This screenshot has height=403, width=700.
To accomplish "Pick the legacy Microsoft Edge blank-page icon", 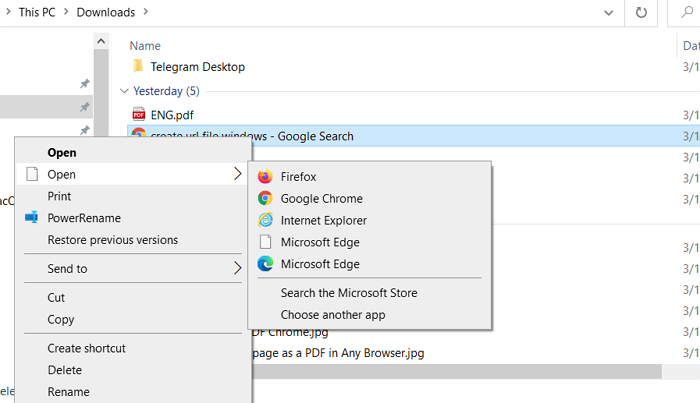I will tap(320, 242).
